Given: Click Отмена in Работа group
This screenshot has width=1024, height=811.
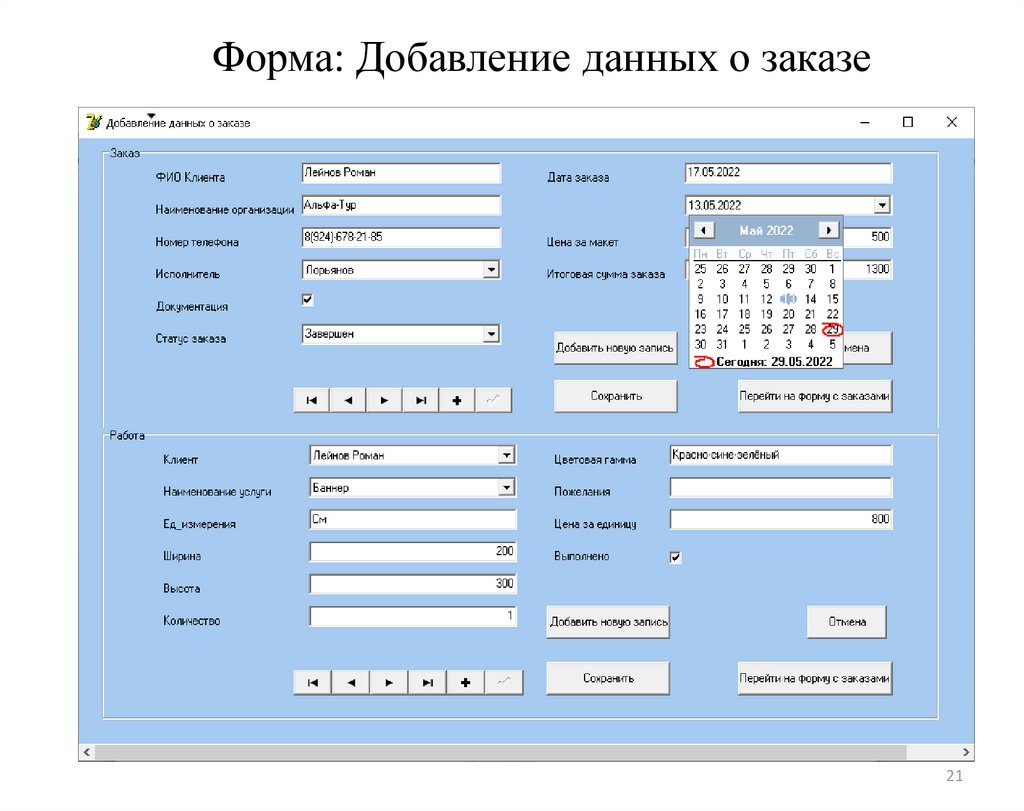Looking at the screenshot, I should point(847,622).
